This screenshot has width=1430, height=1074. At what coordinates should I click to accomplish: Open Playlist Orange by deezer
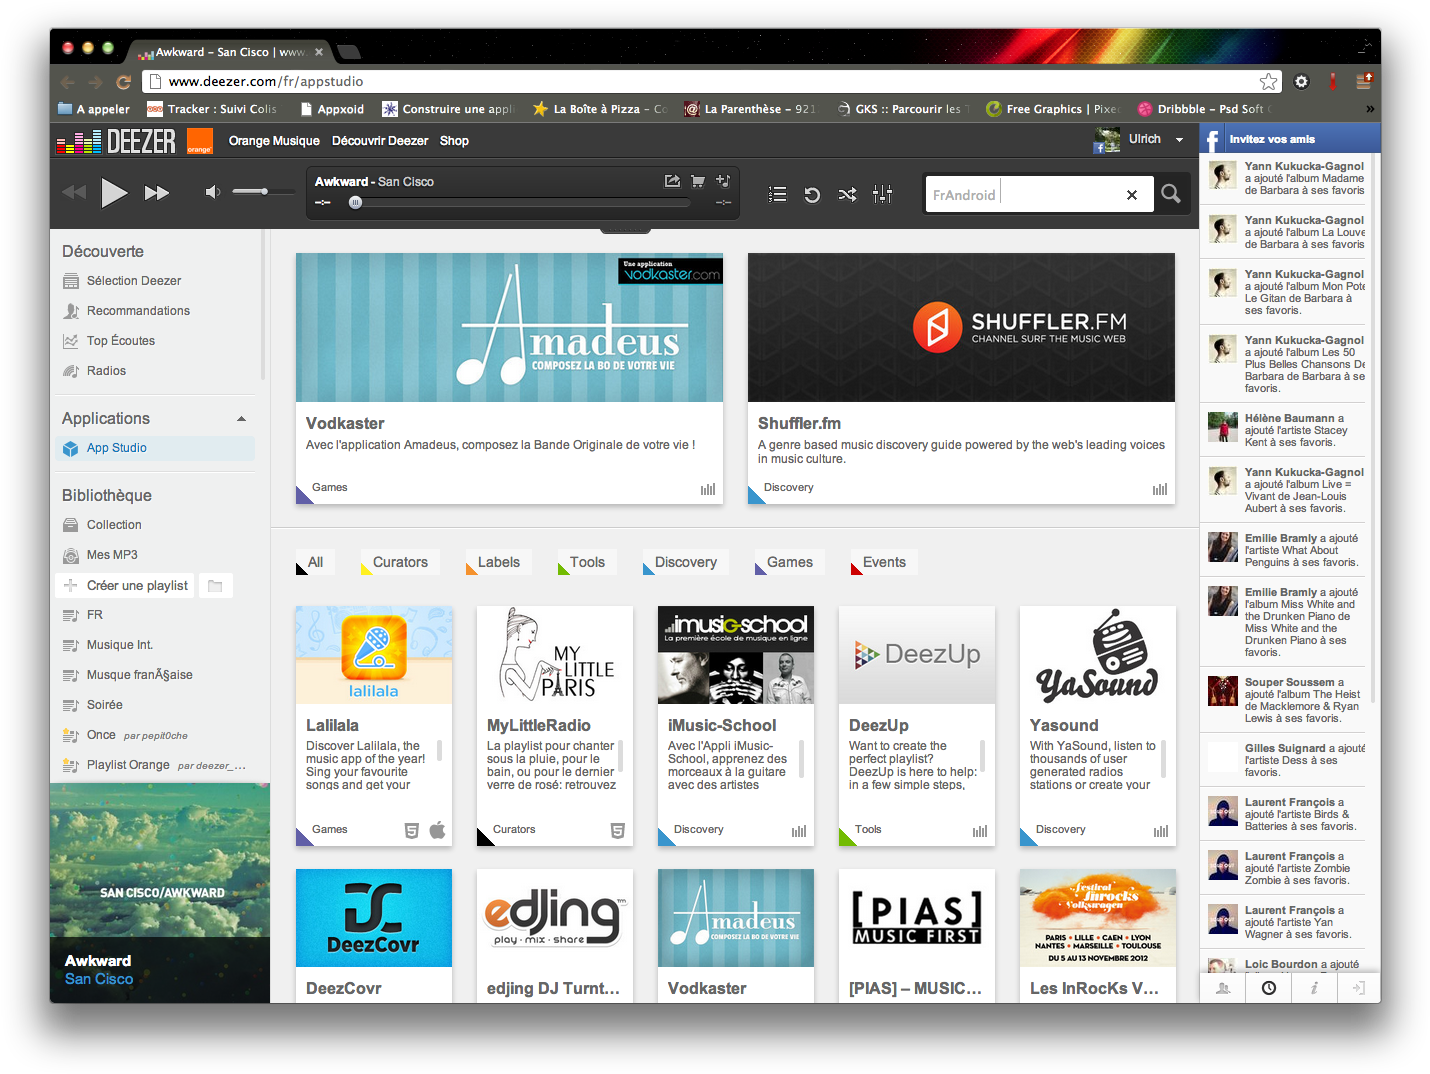128,765
